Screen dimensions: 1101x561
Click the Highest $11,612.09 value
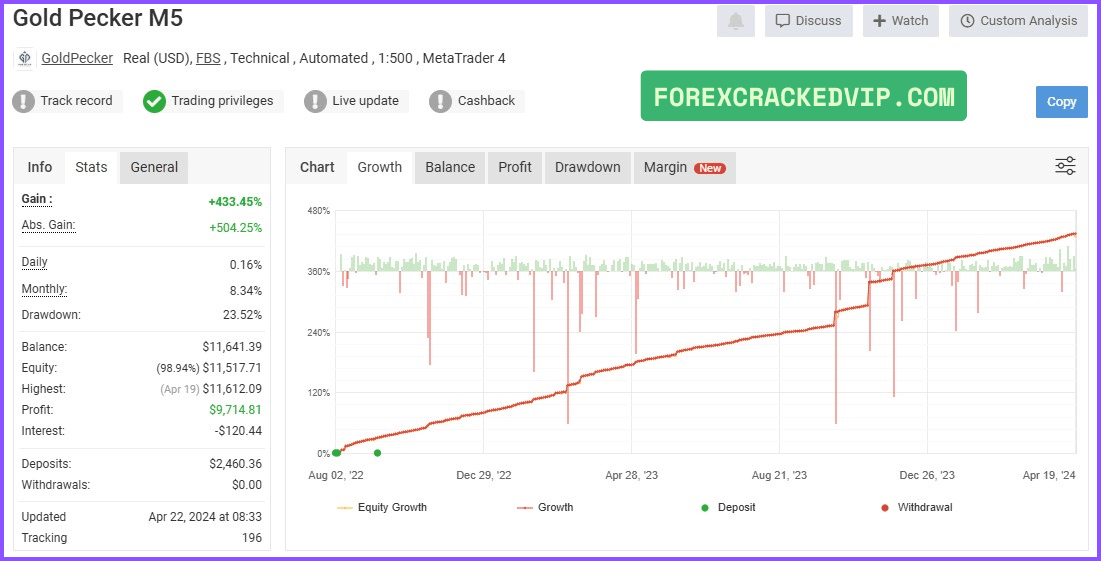click(x=232, y=389)
